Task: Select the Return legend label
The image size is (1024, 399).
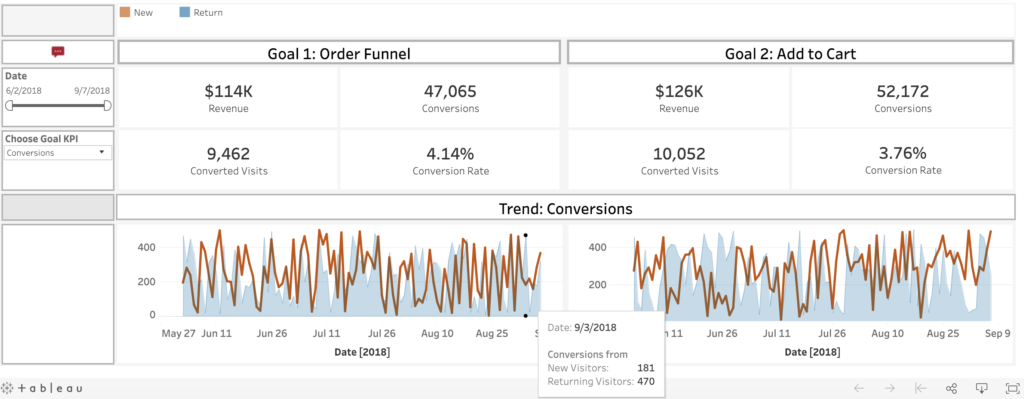Action: click(x=208, y=12)
